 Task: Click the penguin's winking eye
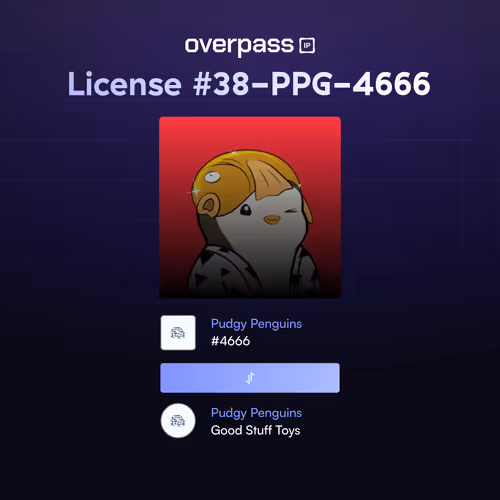(x=291, y=211)
